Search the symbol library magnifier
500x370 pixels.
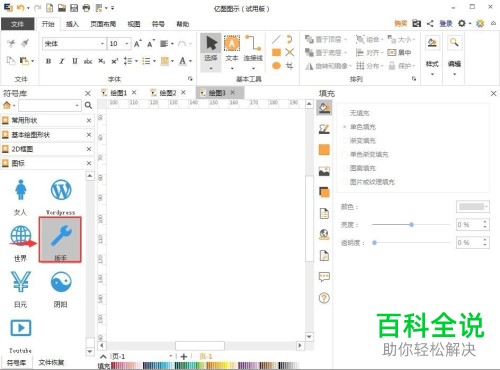tap(88, 106)
